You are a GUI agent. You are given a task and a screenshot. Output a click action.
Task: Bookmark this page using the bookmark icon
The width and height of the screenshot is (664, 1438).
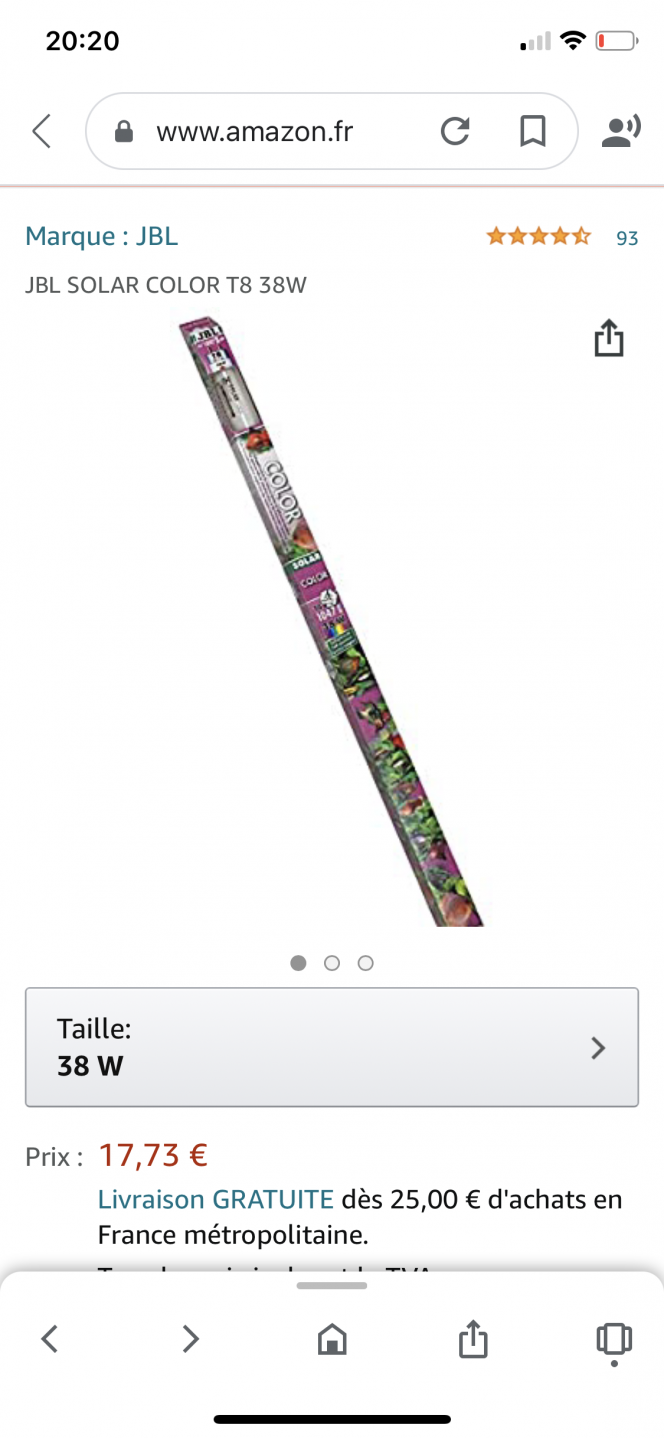(533, 131)
